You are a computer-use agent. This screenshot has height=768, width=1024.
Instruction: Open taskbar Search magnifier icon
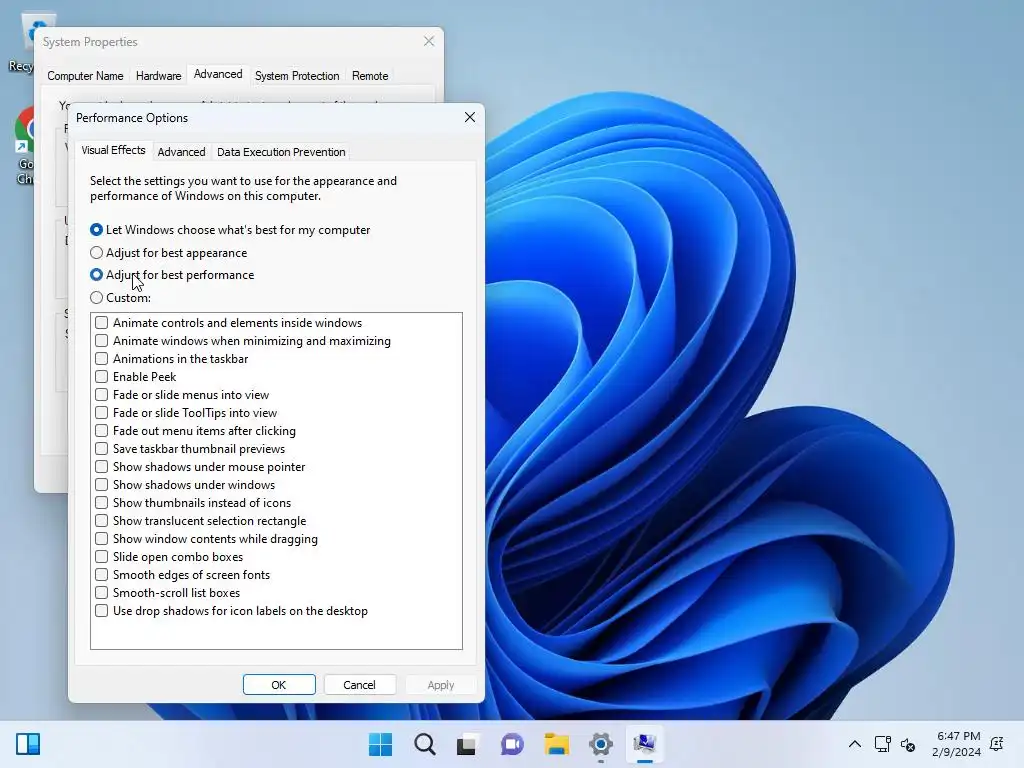[x=424, y=744]
